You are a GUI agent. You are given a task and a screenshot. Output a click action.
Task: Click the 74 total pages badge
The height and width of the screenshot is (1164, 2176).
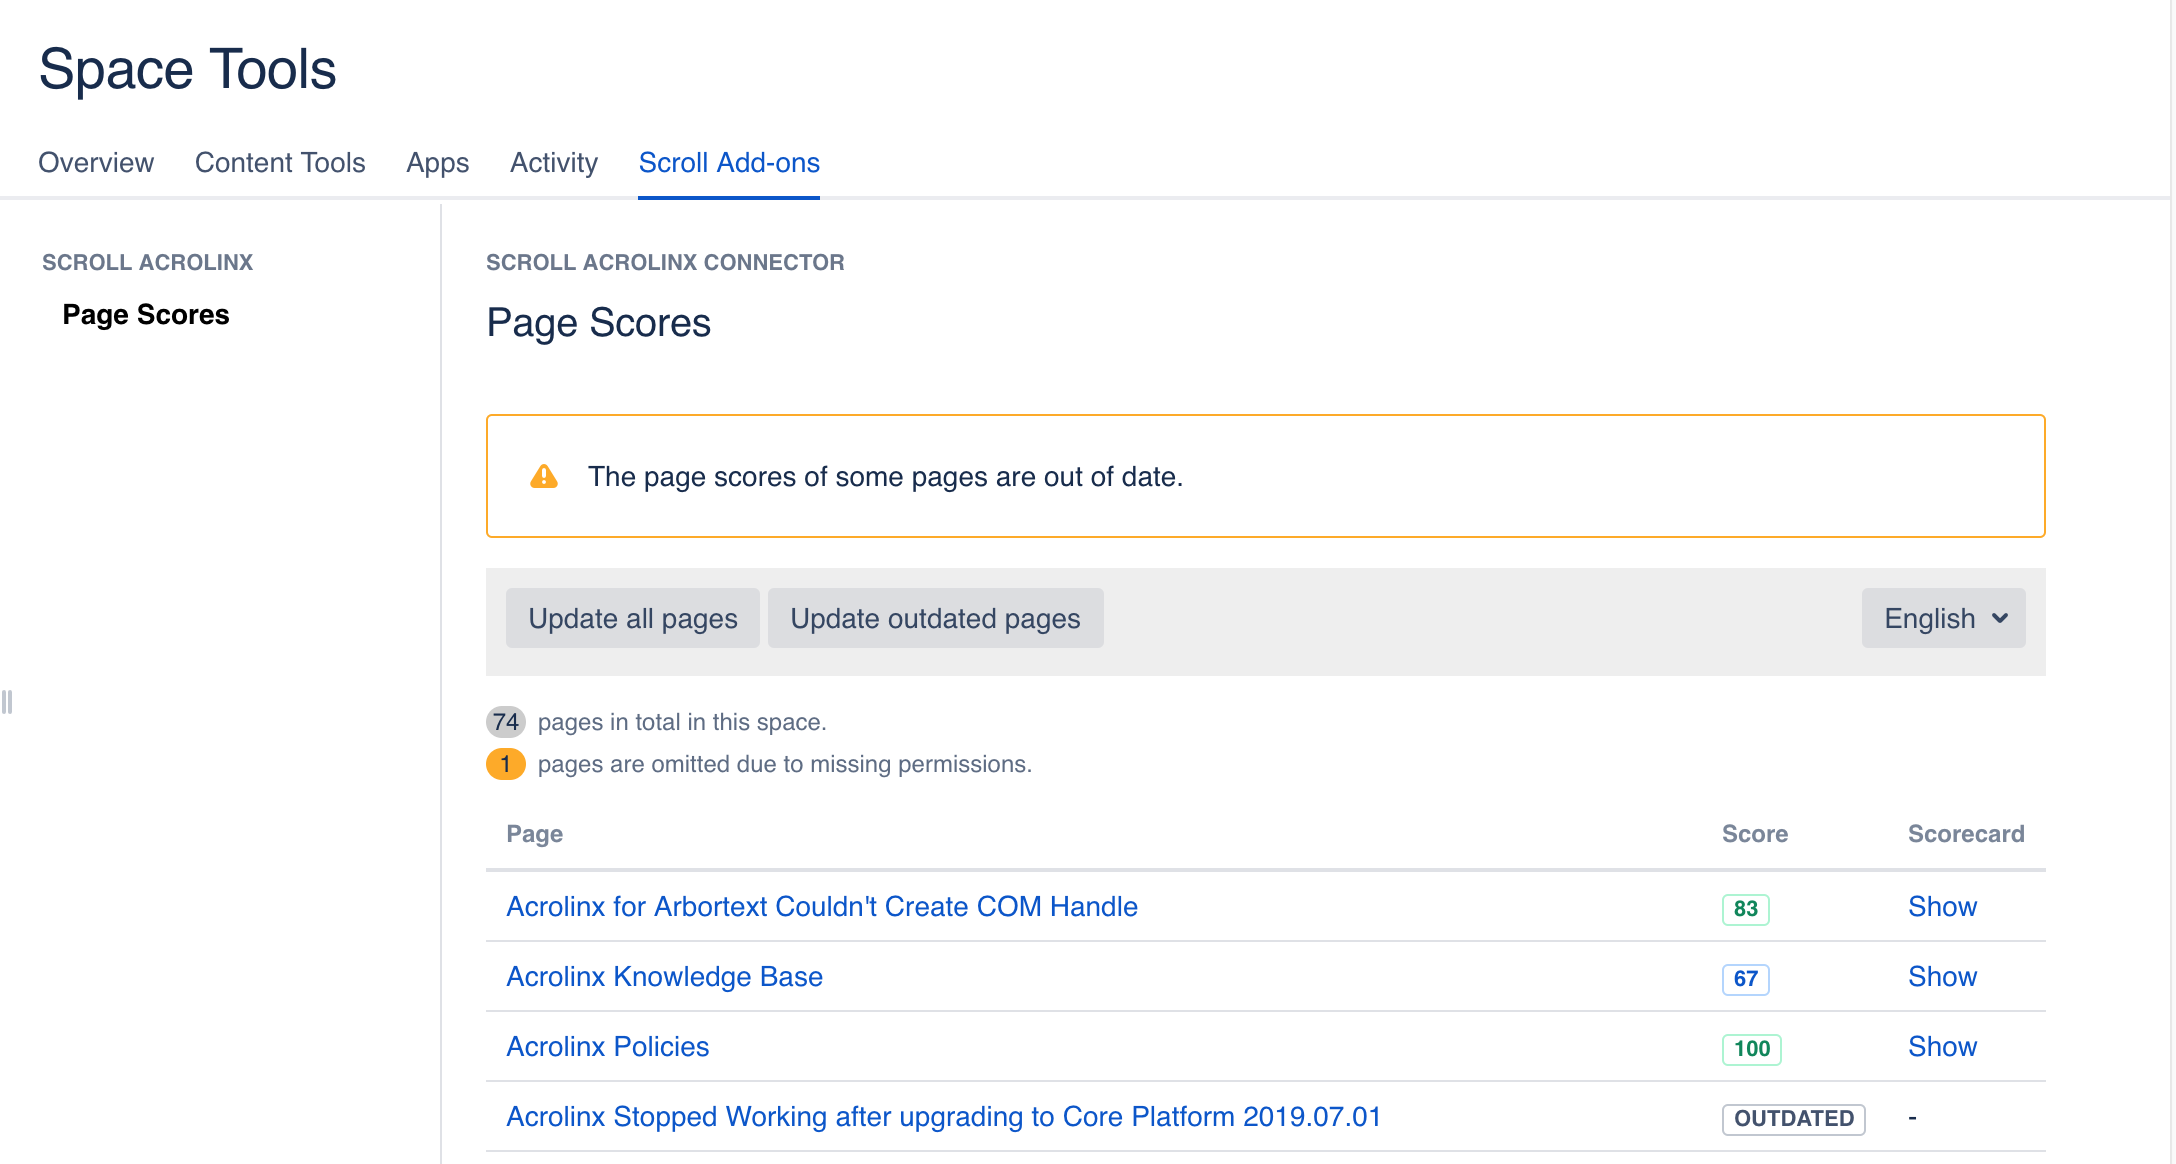pyautogui.click(x=506, y=722)
